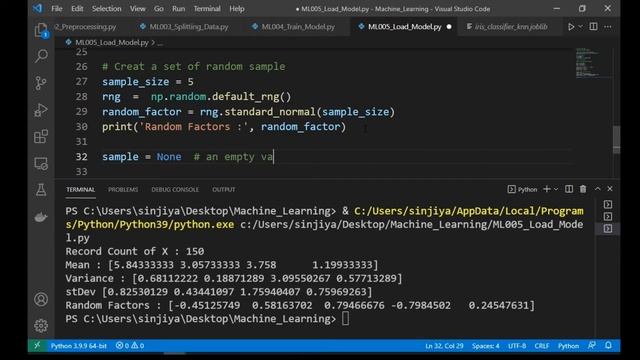Switch to PROBLEMS panel tab
Screen dimensions: 640x360
click(123, 189)
